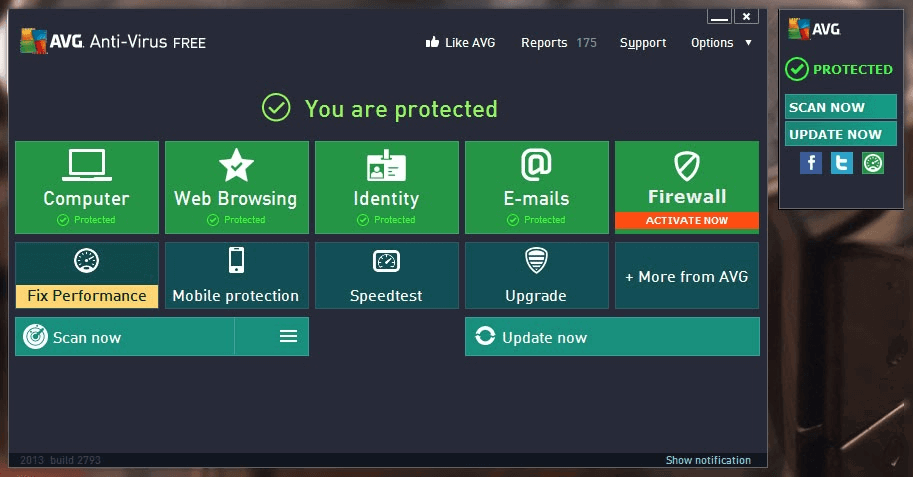Open the Mobile protection tile
913x477 pixels.
[x=236, y=275]
